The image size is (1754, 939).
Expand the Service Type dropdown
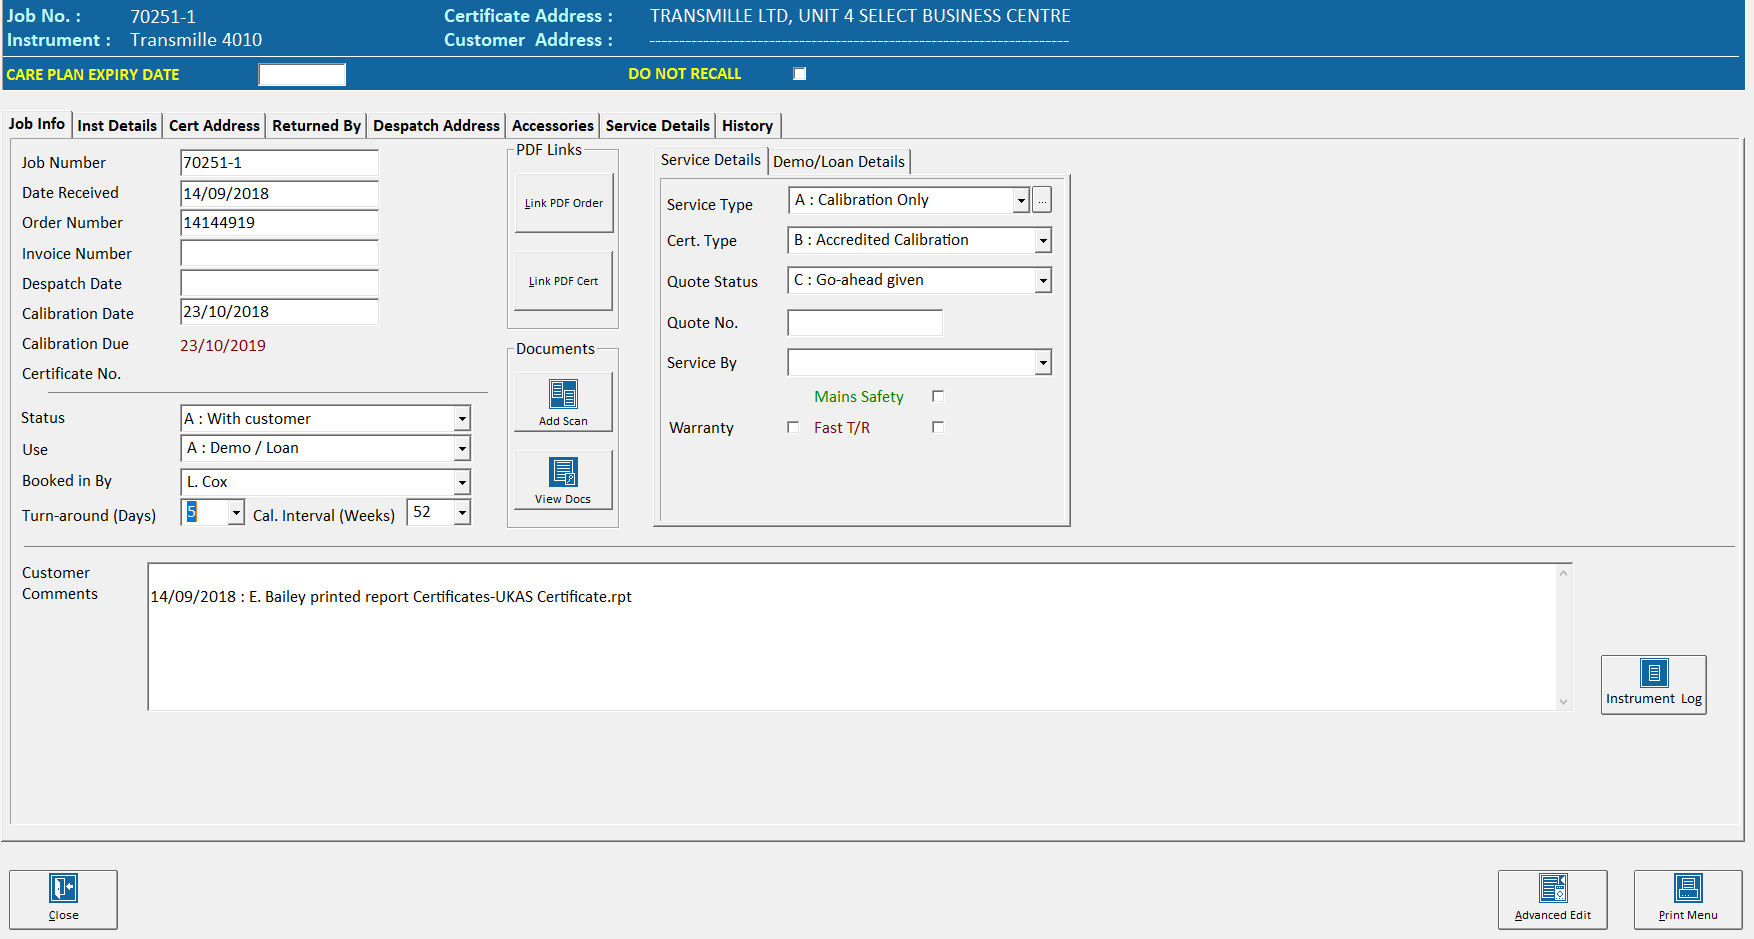(x=1021, y=200)
